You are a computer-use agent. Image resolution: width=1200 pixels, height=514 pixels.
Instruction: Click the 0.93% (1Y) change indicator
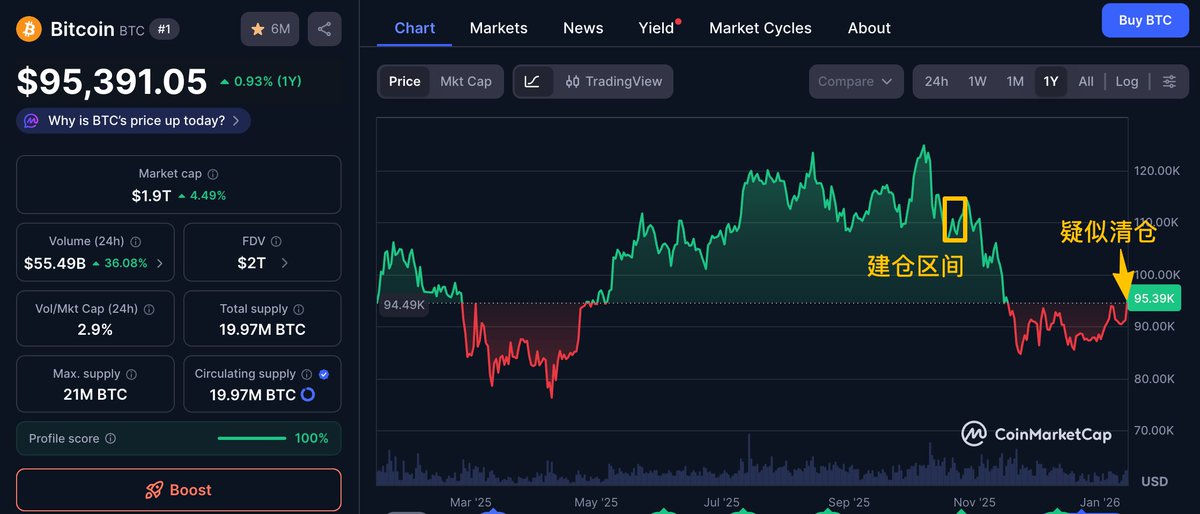tap(260, 81)
